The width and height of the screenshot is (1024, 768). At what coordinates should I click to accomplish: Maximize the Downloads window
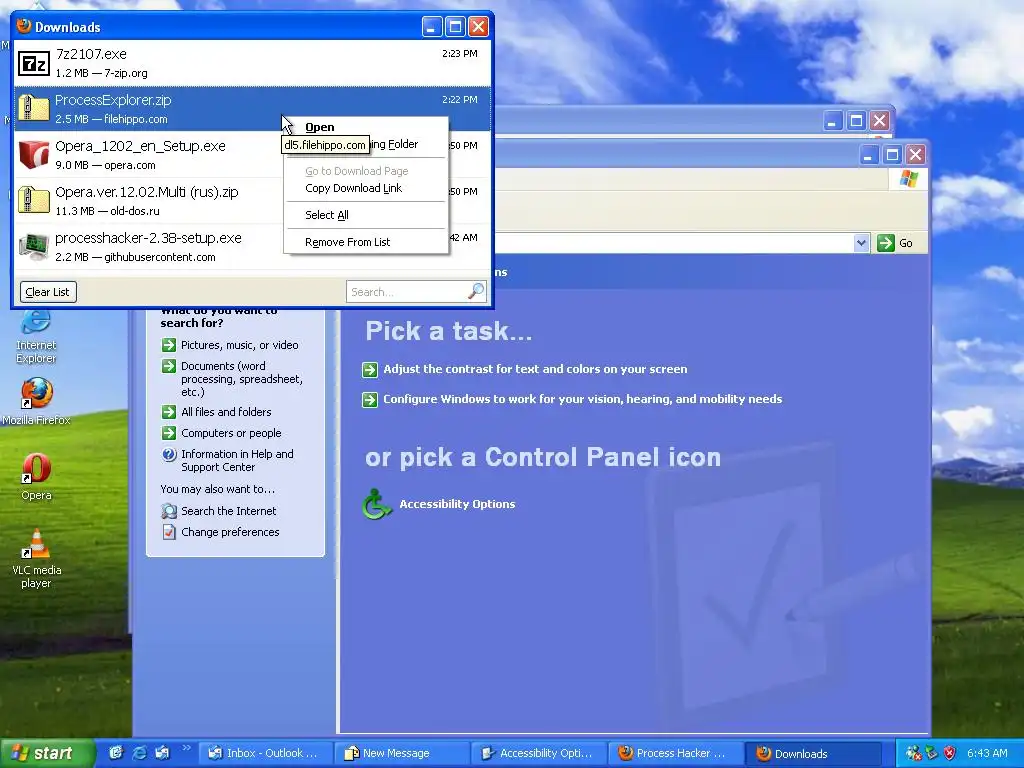pos(455,27)
